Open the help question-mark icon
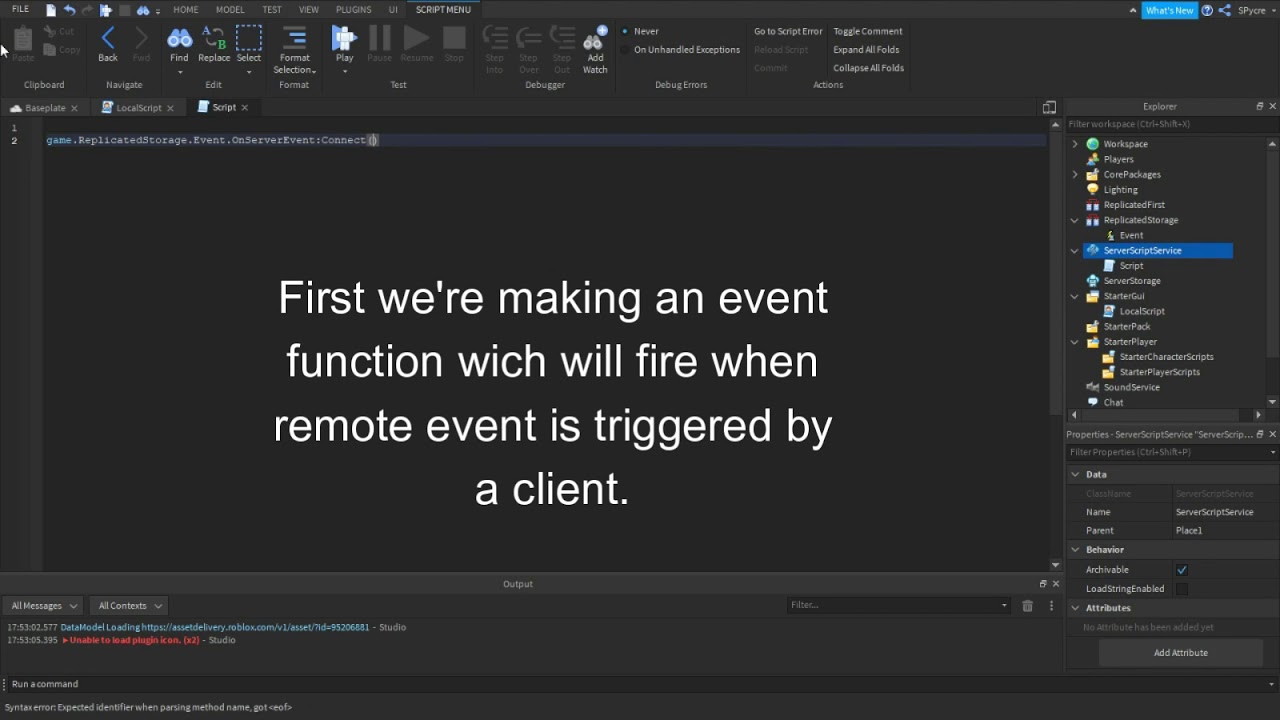This screenshot has height=720, width=1280. point(1207,10)
